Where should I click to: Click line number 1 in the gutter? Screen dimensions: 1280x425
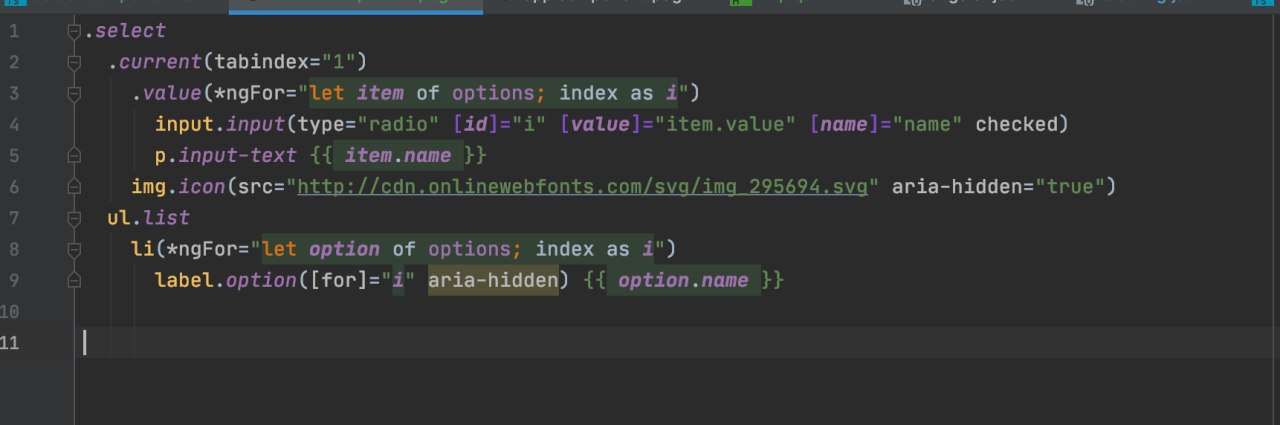[13, 32]
